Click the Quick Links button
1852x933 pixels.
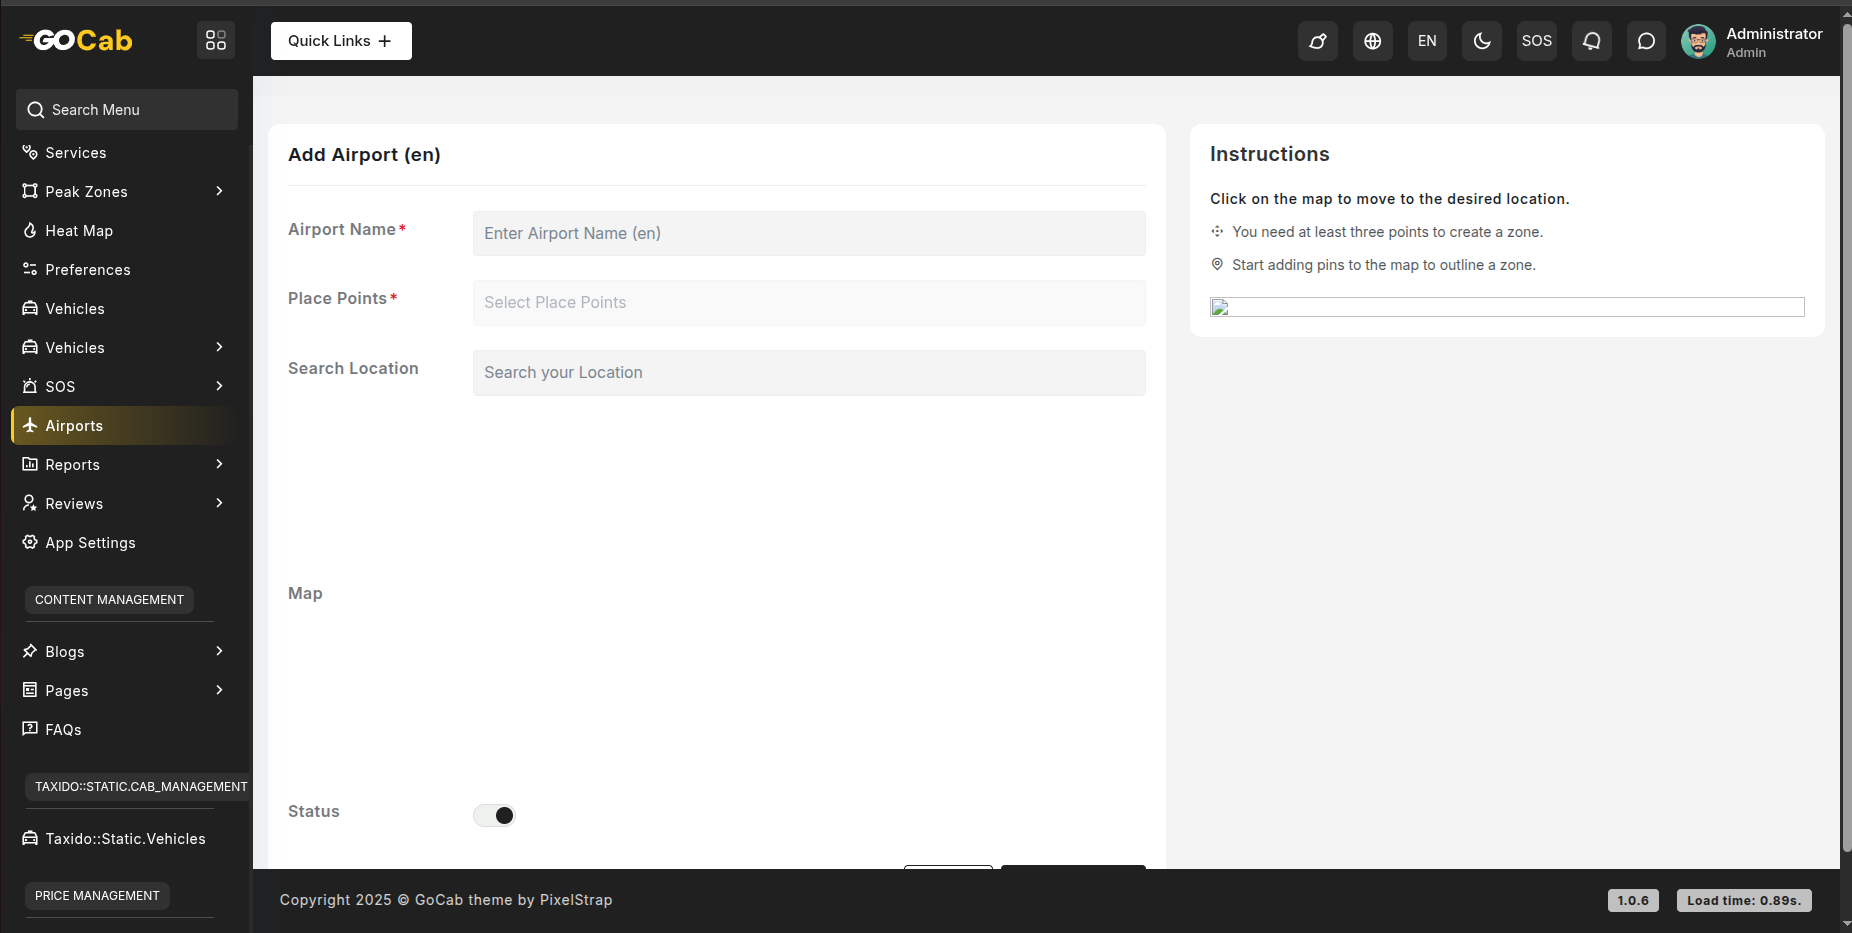[x=341, y=41]
